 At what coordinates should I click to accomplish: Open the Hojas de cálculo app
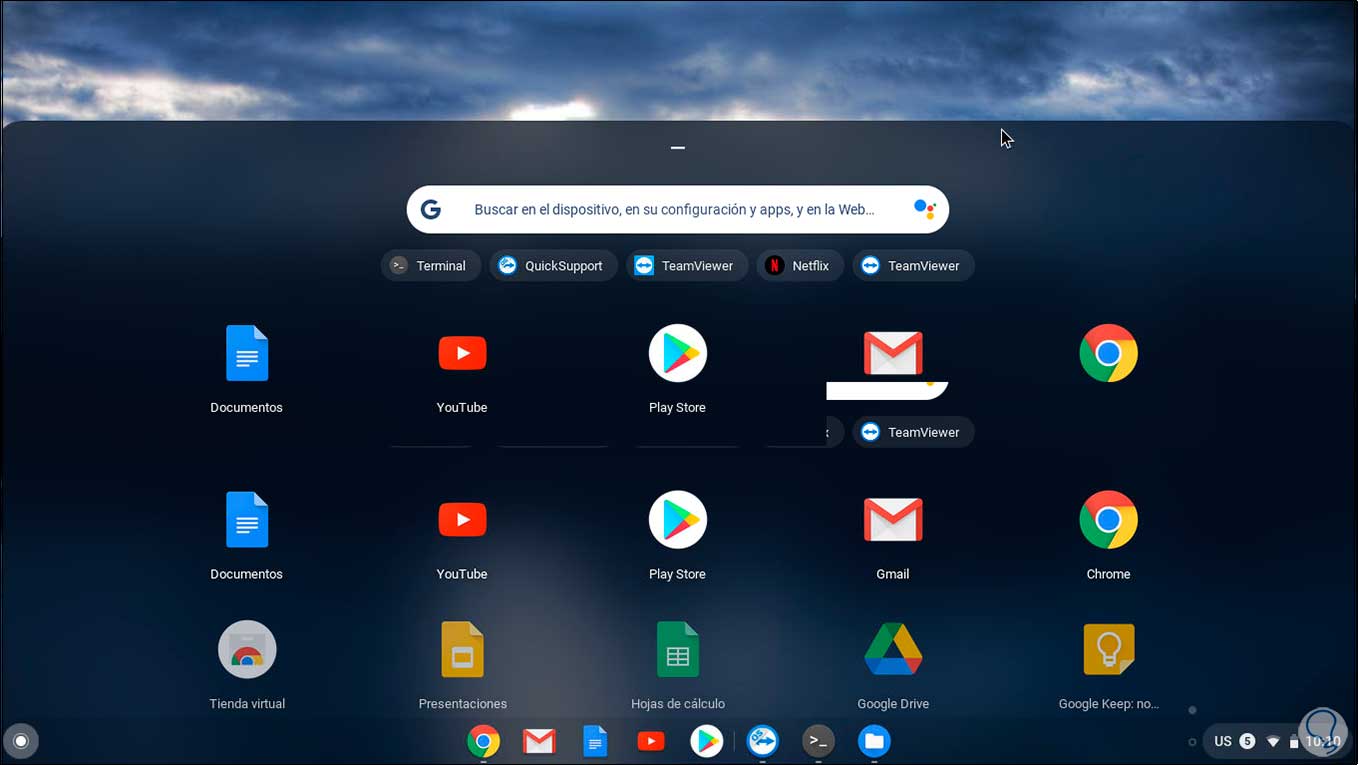pos(678,665)
